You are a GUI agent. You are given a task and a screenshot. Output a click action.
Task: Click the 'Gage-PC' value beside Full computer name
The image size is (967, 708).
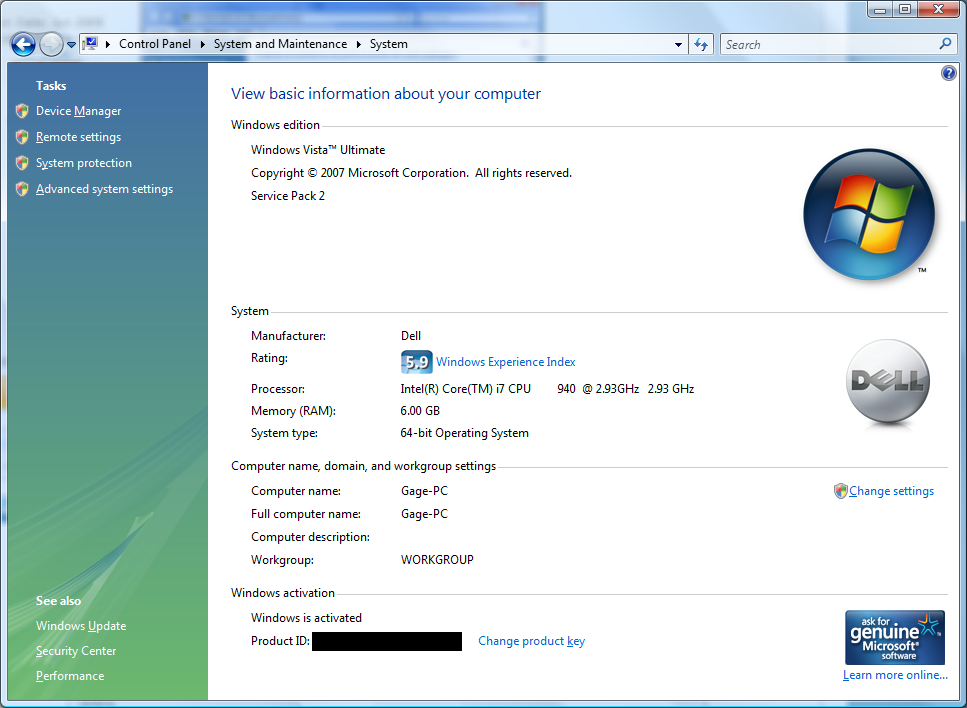pos(424,514)
